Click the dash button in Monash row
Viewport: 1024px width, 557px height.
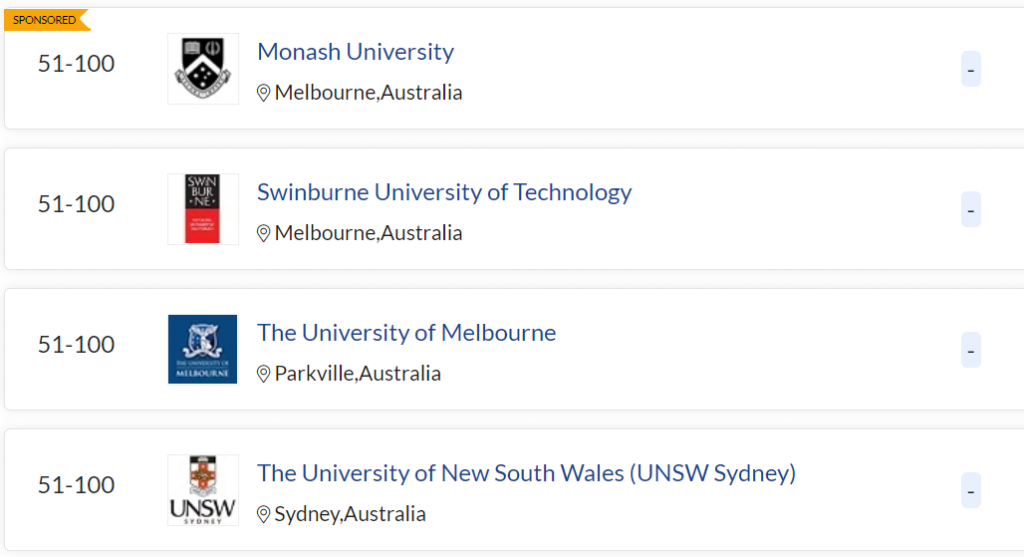coord(970,70)
